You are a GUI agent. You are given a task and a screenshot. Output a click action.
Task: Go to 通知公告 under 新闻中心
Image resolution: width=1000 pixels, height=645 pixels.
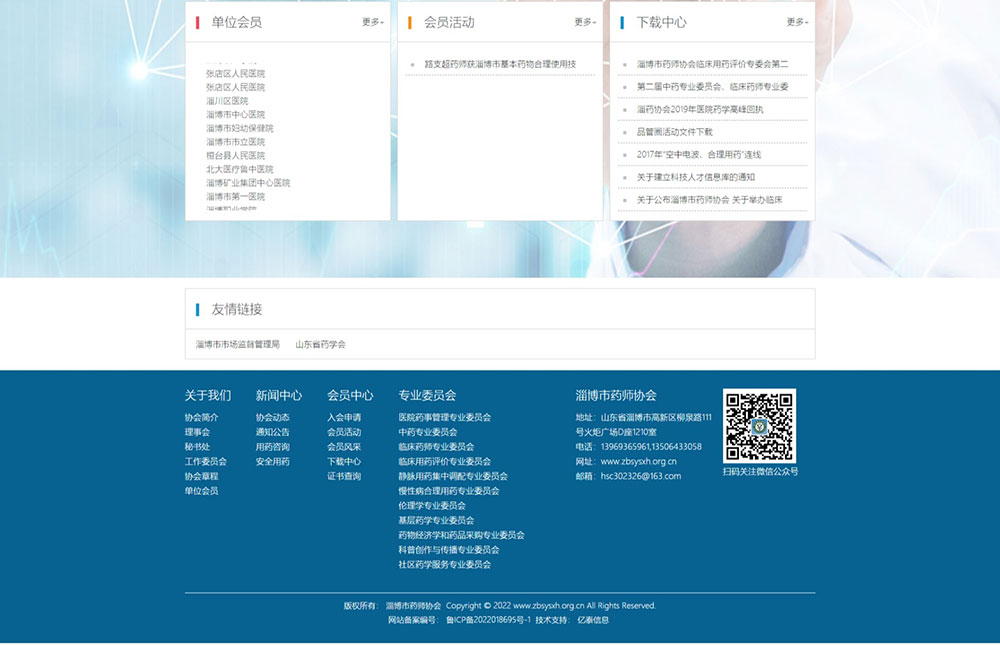(x=272, y=432)
